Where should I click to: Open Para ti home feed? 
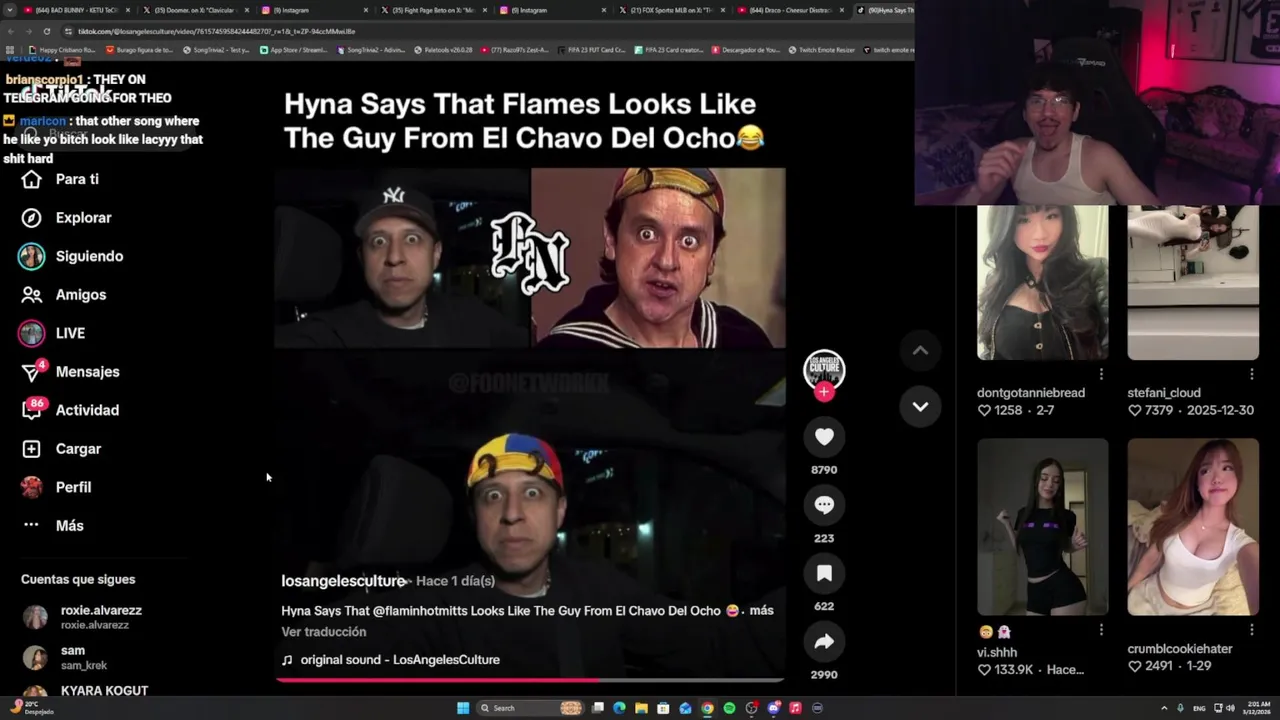point(60,179)
